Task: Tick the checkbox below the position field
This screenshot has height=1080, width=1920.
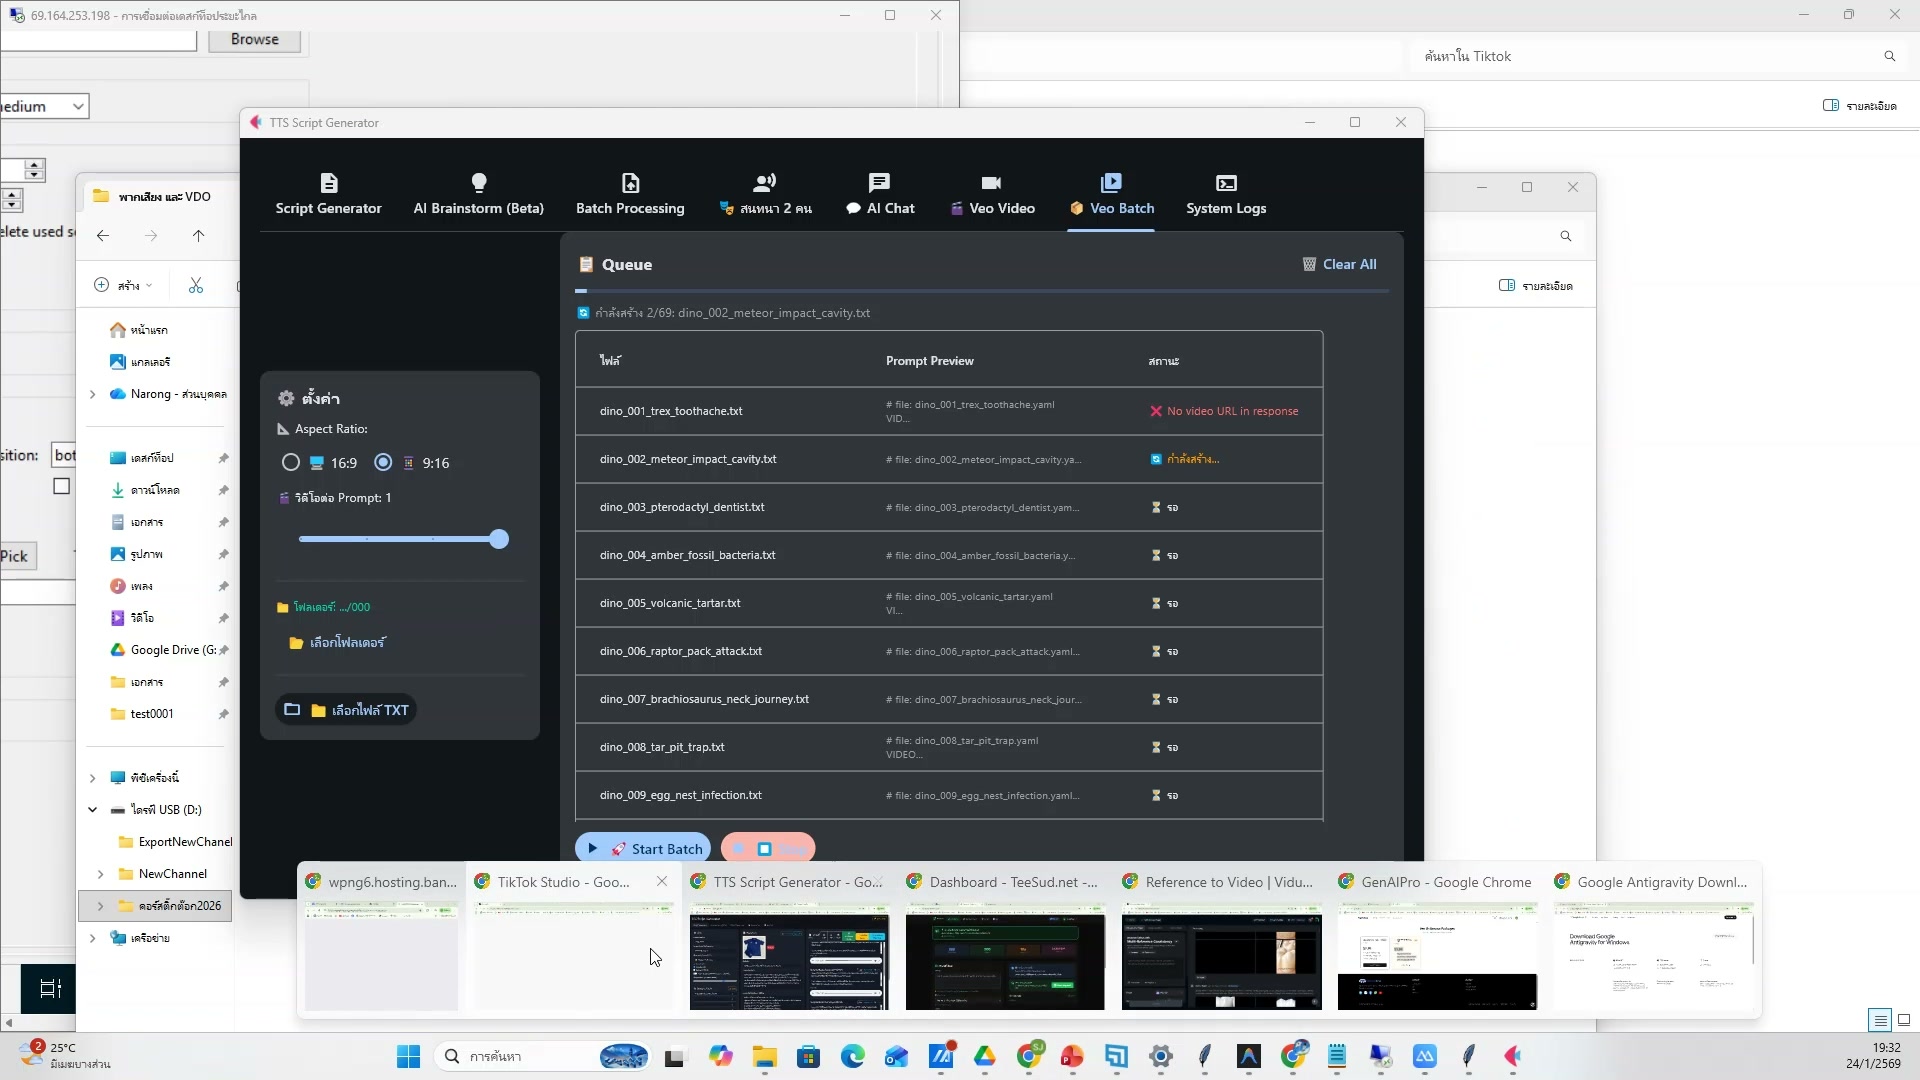Action: click(x=62, y=487)
